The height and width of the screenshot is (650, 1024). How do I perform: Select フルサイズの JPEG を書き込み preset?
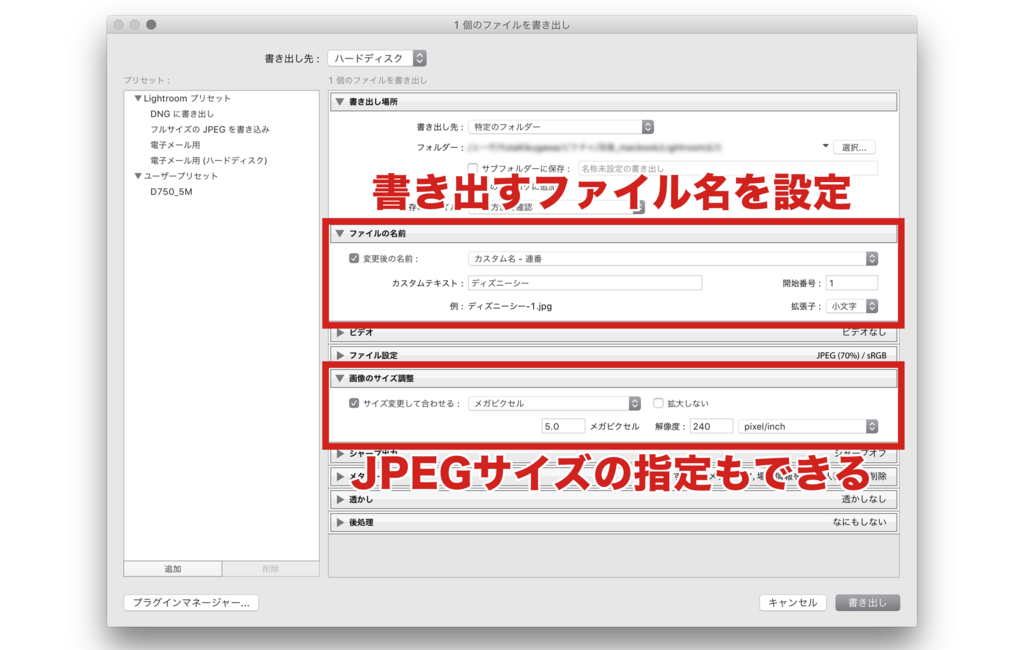click(210, 129)
